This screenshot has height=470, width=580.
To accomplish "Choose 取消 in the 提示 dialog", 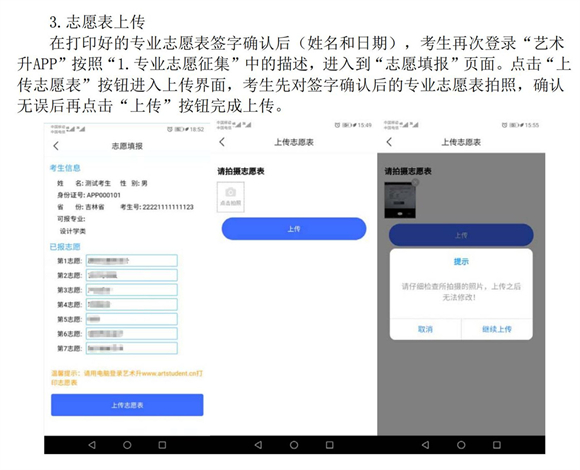I will click(x=425, y=329).
